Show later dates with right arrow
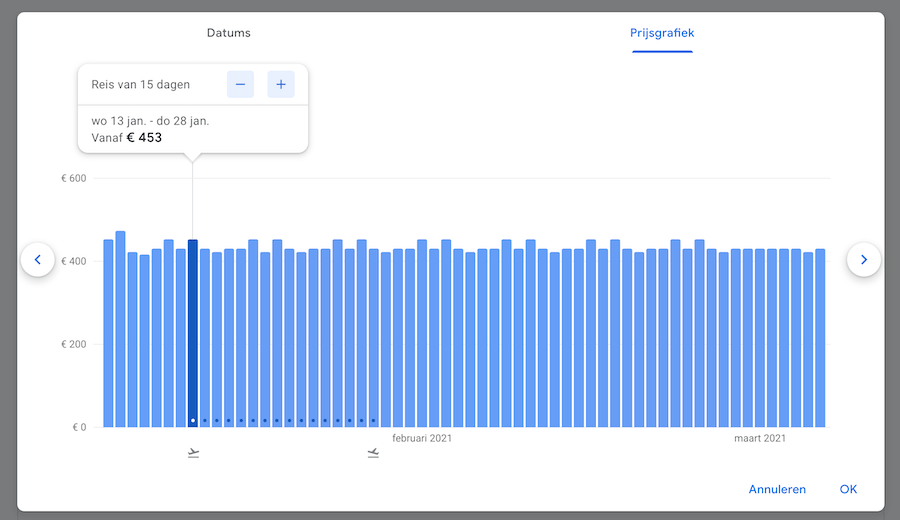 864,260
